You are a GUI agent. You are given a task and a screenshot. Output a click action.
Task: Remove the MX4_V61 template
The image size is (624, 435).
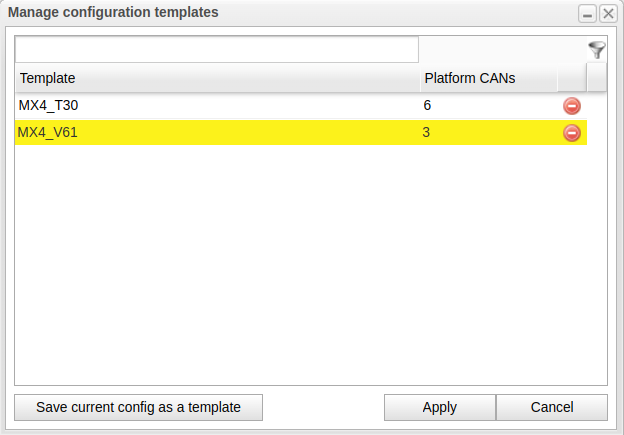tap(572, 132)
